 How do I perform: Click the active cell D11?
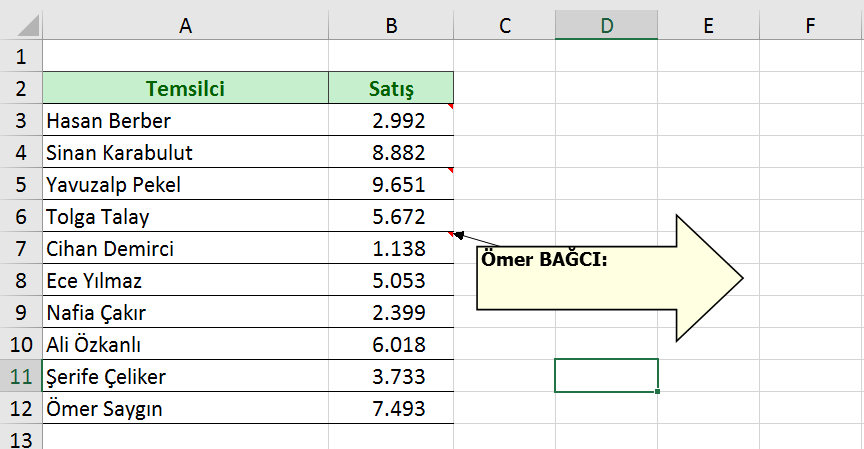(606, 376)
